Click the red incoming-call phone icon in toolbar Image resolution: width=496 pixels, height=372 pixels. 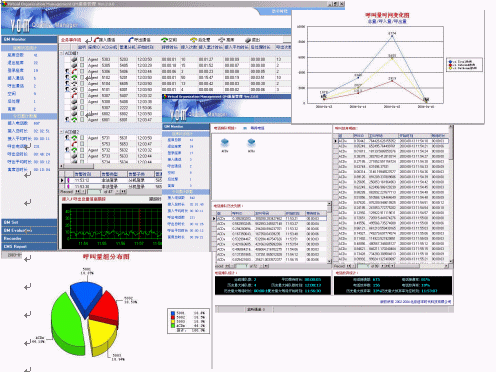[x=97, y=40]
